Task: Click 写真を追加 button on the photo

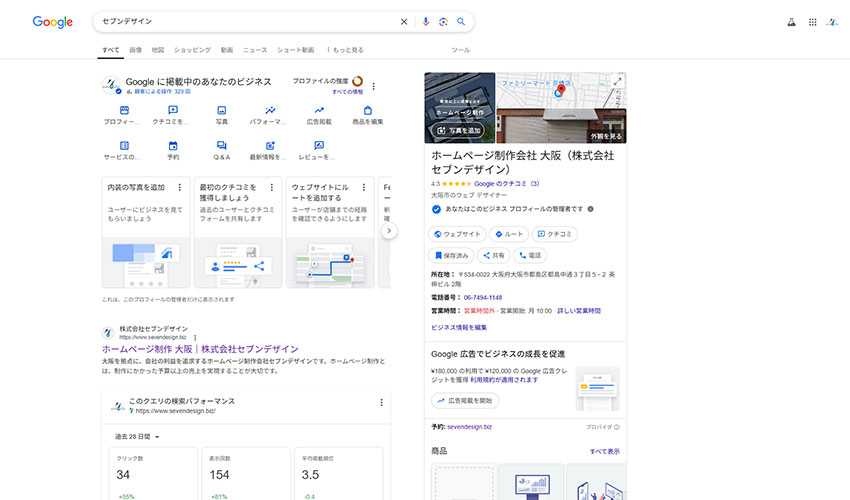Action: [458, 130]
